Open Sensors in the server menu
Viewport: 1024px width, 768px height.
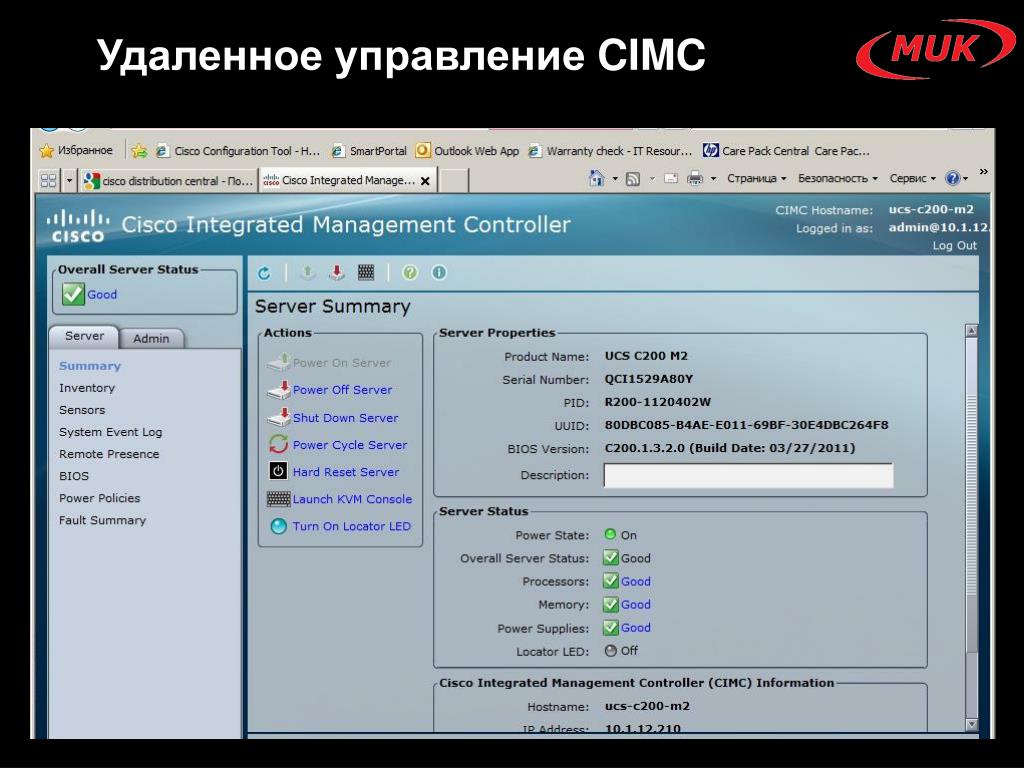pos(82,410)
